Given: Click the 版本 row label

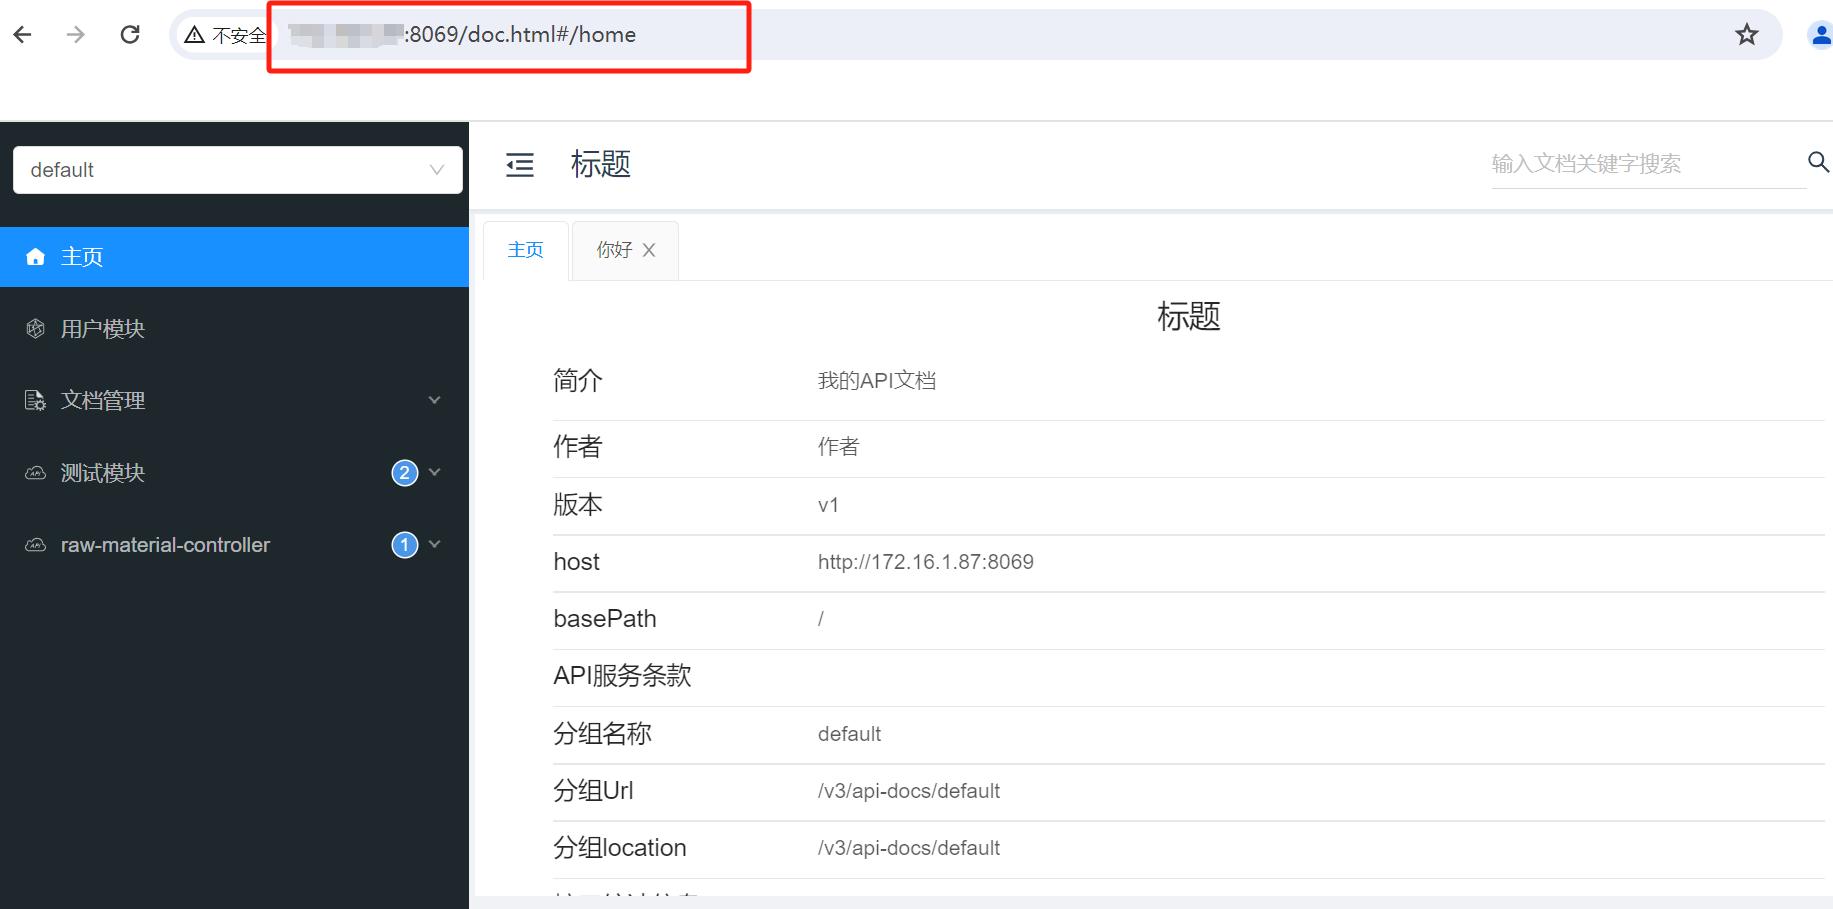Looking at the screenshot, I should coord(578,505).
